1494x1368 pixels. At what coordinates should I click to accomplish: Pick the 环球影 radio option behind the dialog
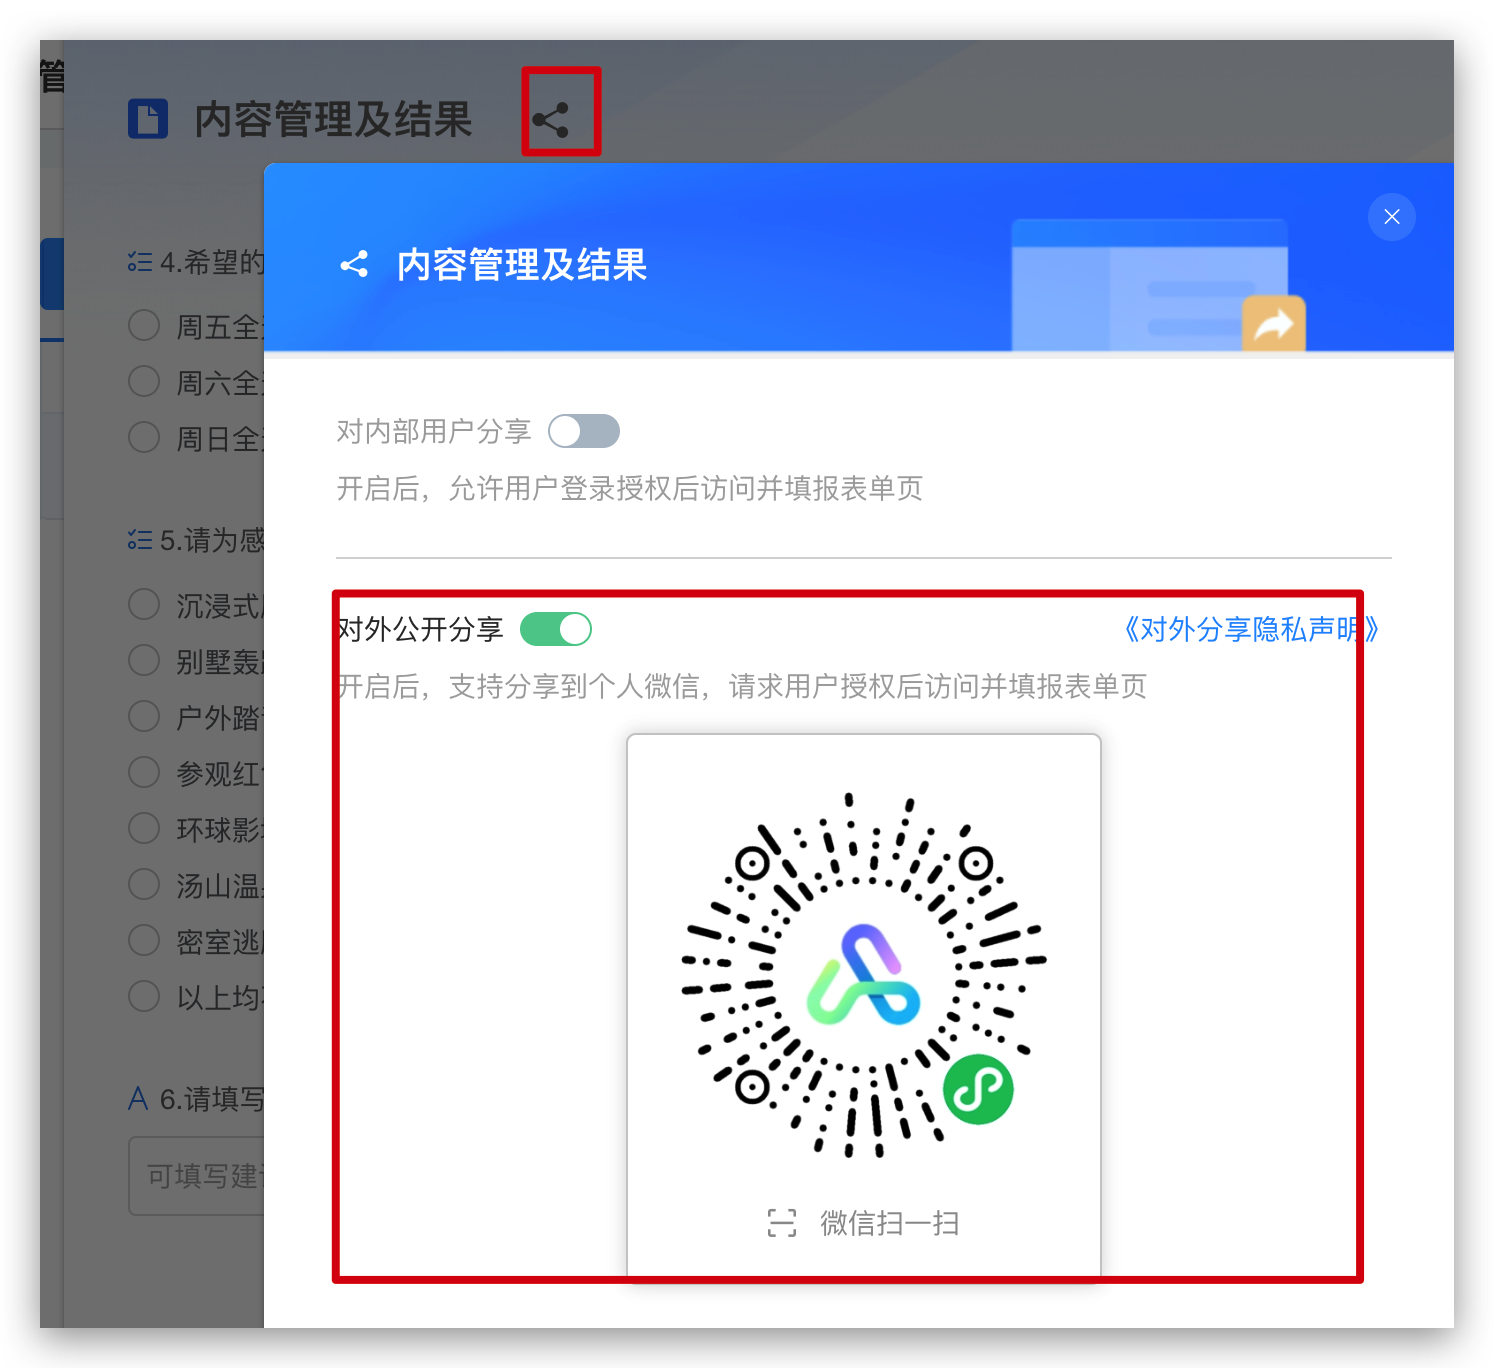point(144,828)
